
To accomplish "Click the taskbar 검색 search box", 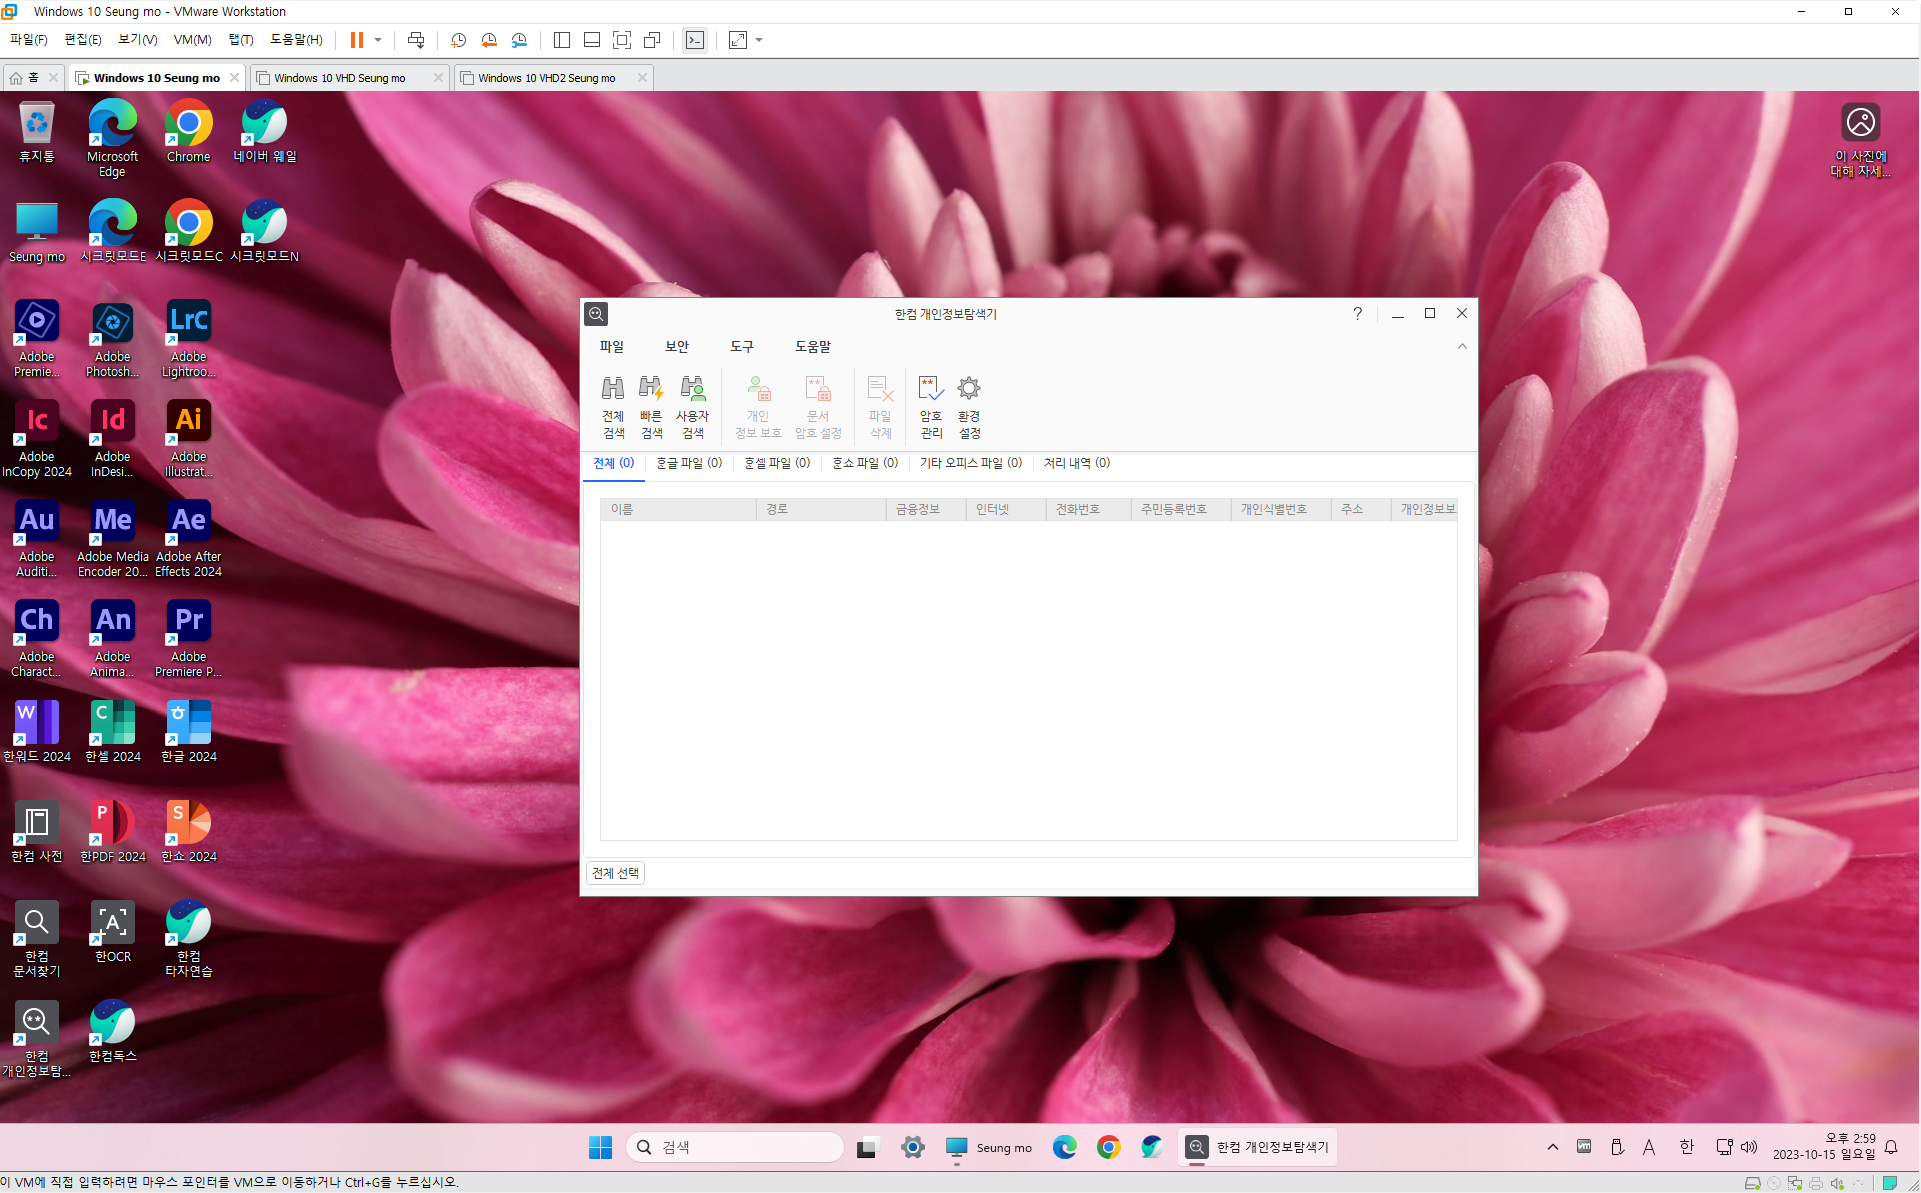I will tap(735, 1147).
